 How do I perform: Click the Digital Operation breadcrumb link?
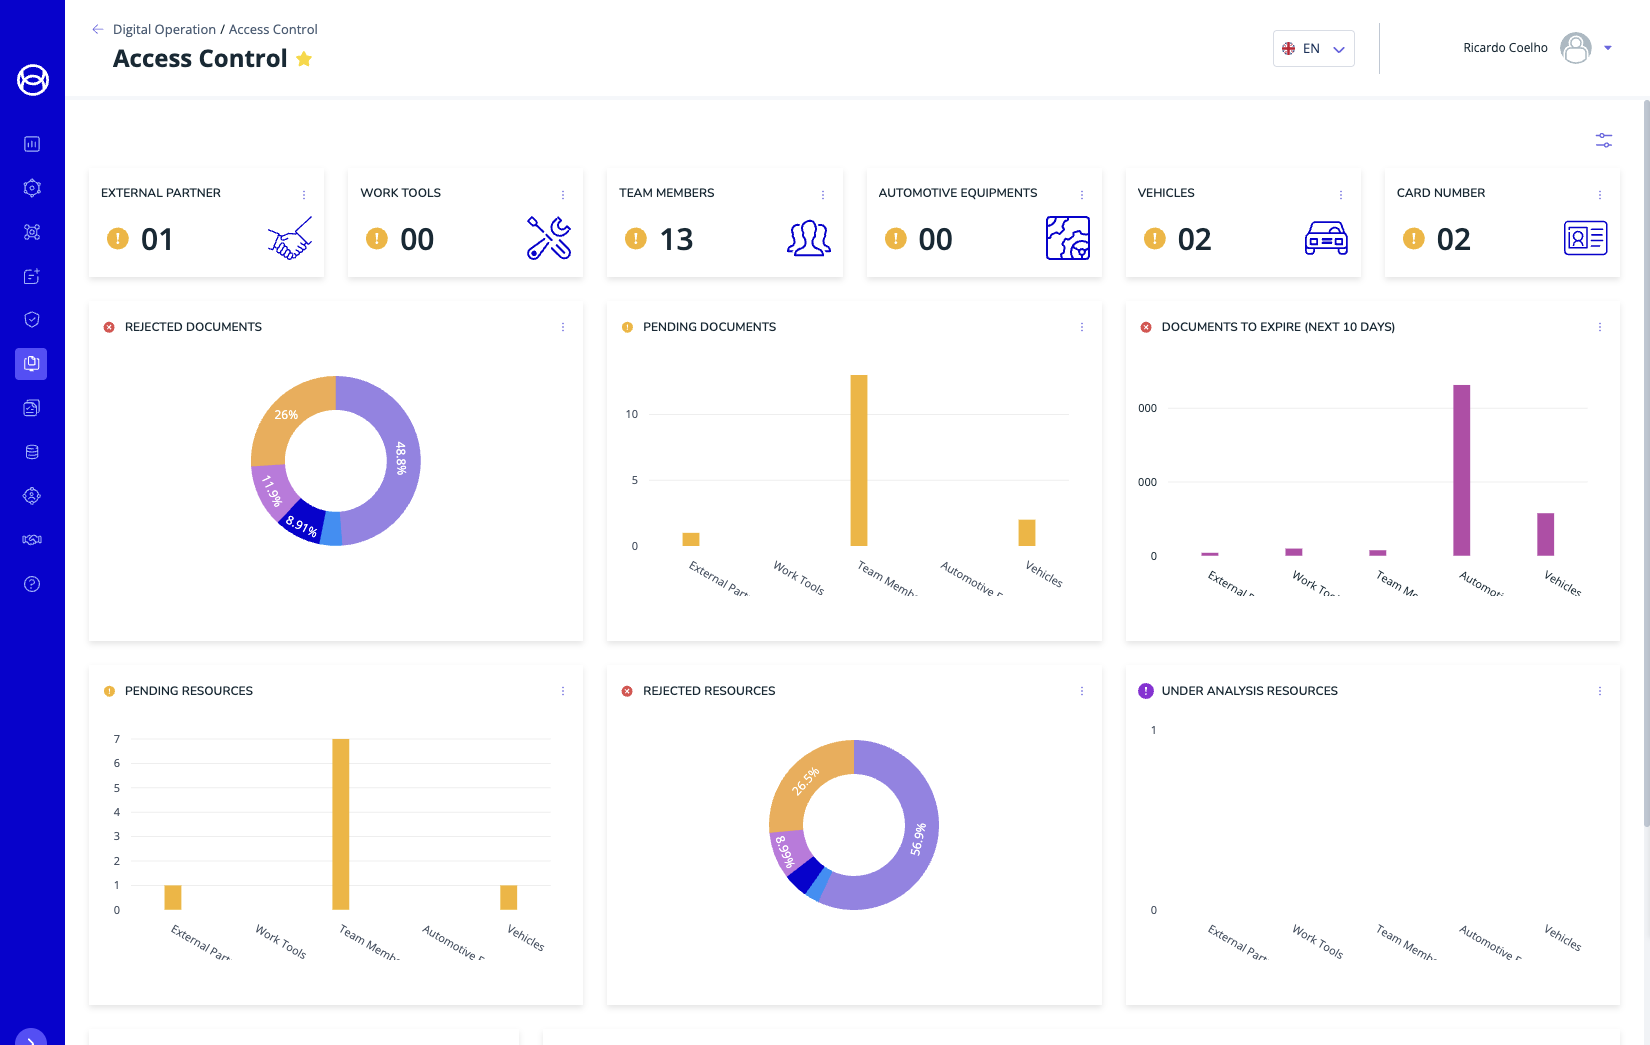[164, 30]
